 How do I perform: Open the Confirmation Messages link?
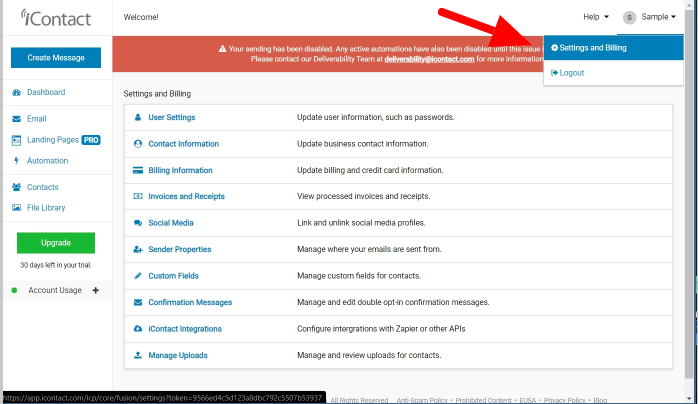(x=190, y=303)
